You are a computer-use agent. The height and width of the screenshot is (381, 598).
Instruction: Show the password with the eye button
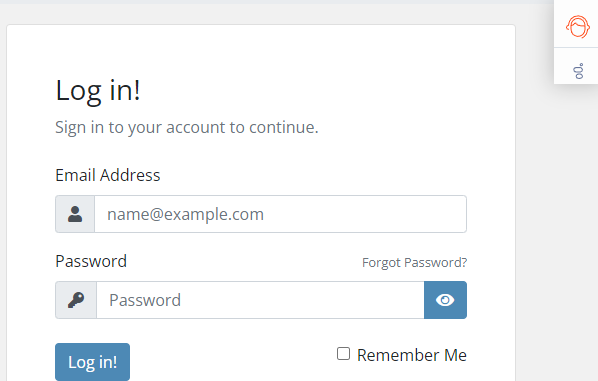point(445,300)
